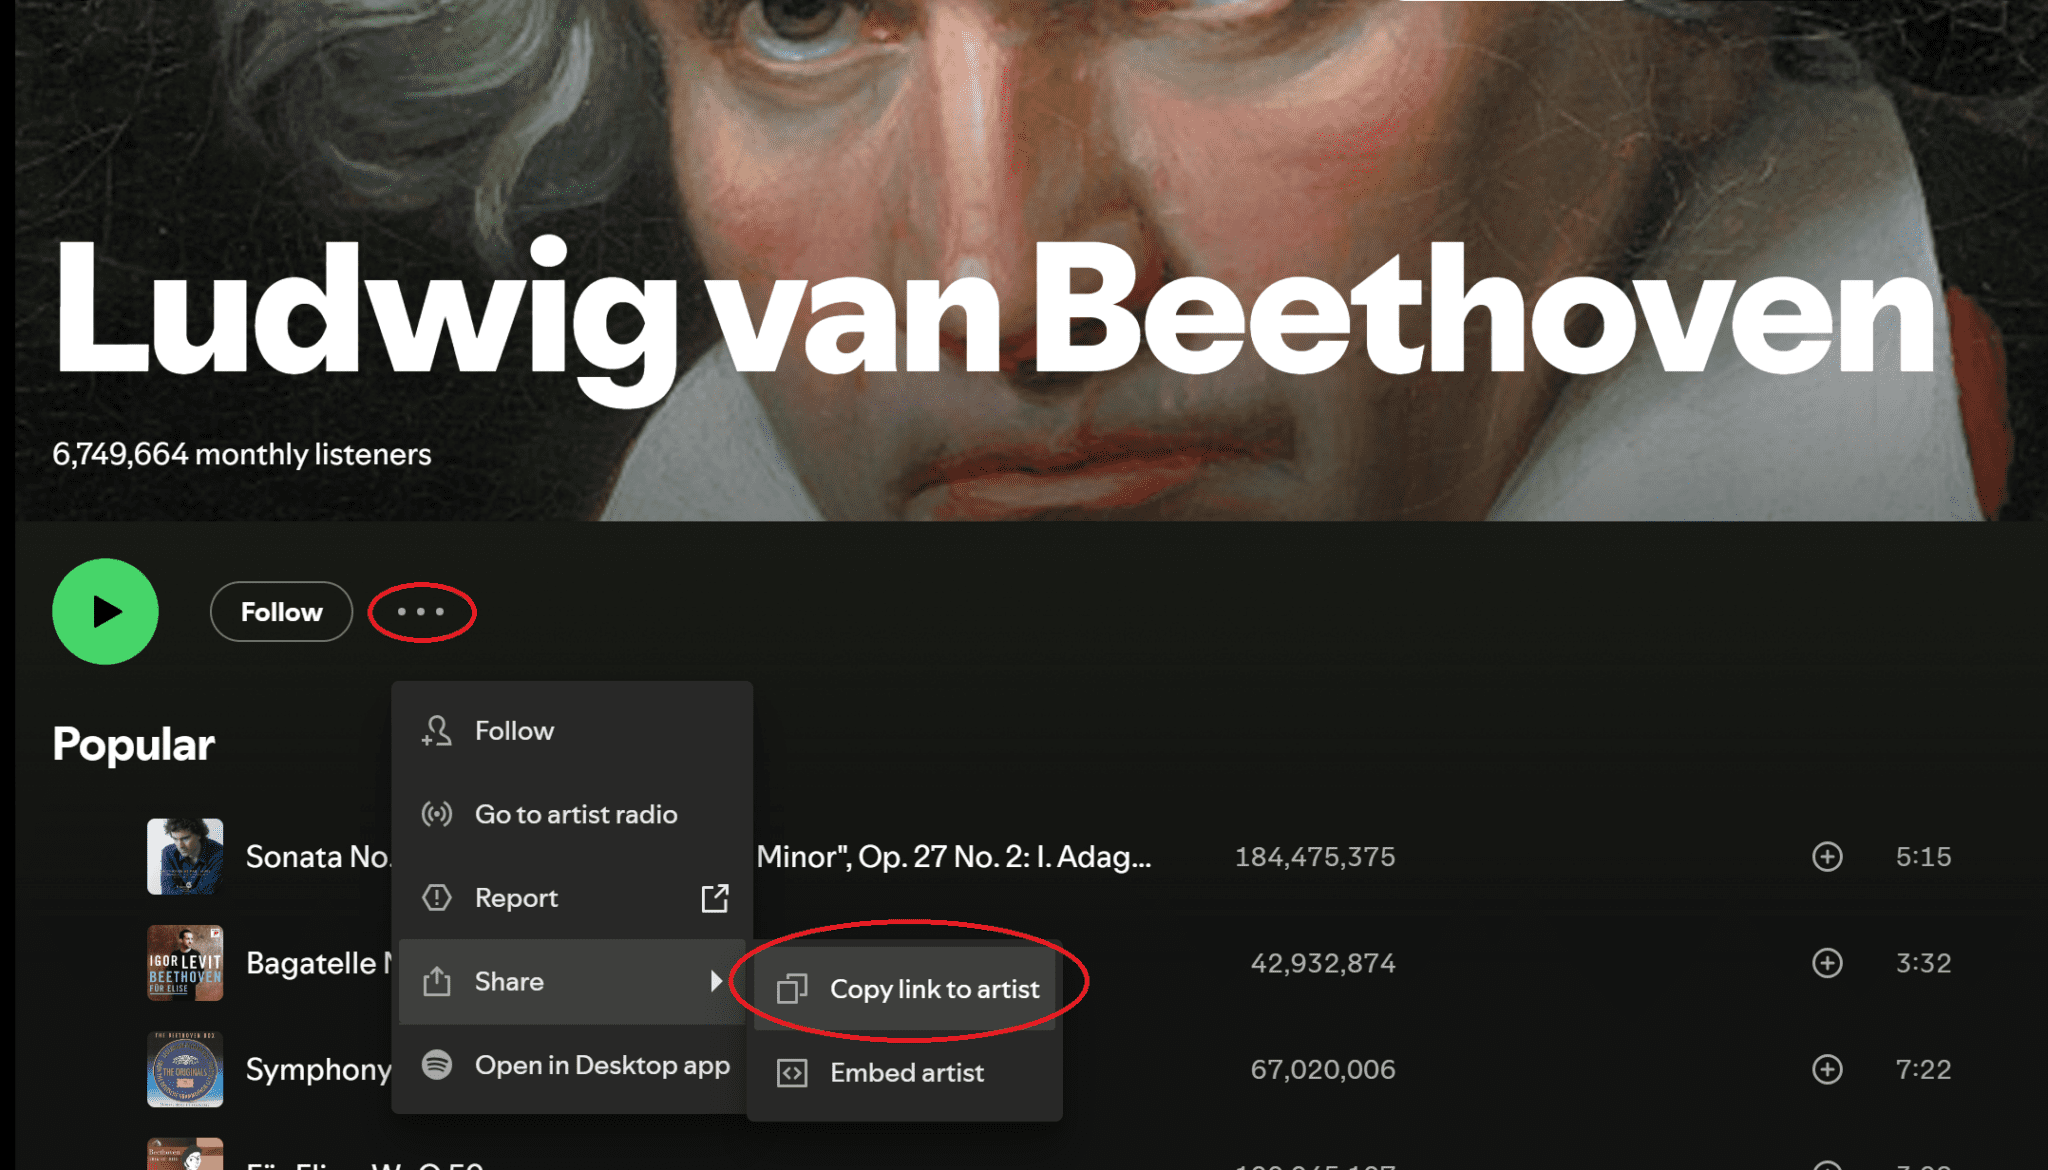Click the copy icon next to Copy link to artist

(792, 988)
